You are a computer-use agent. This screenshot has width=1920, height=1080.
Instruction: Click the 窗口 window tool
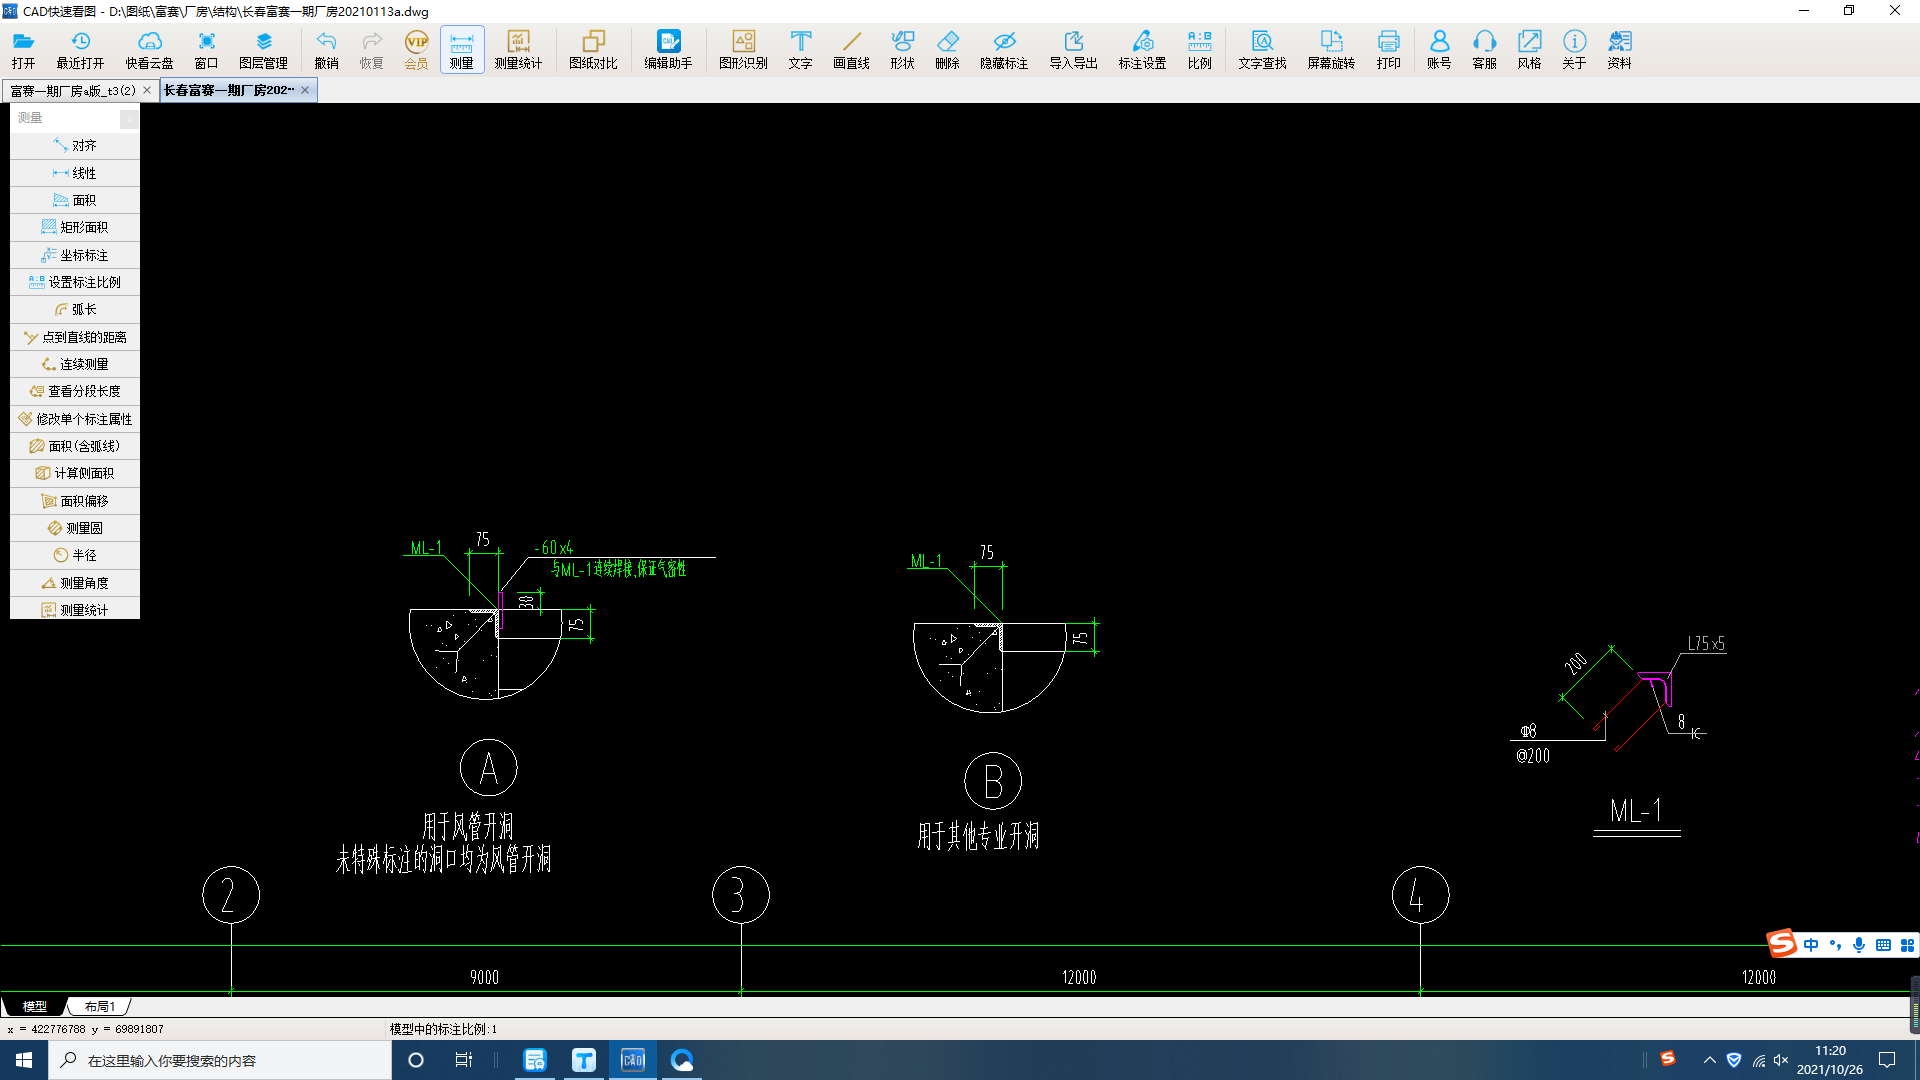(x=206, y=50)
